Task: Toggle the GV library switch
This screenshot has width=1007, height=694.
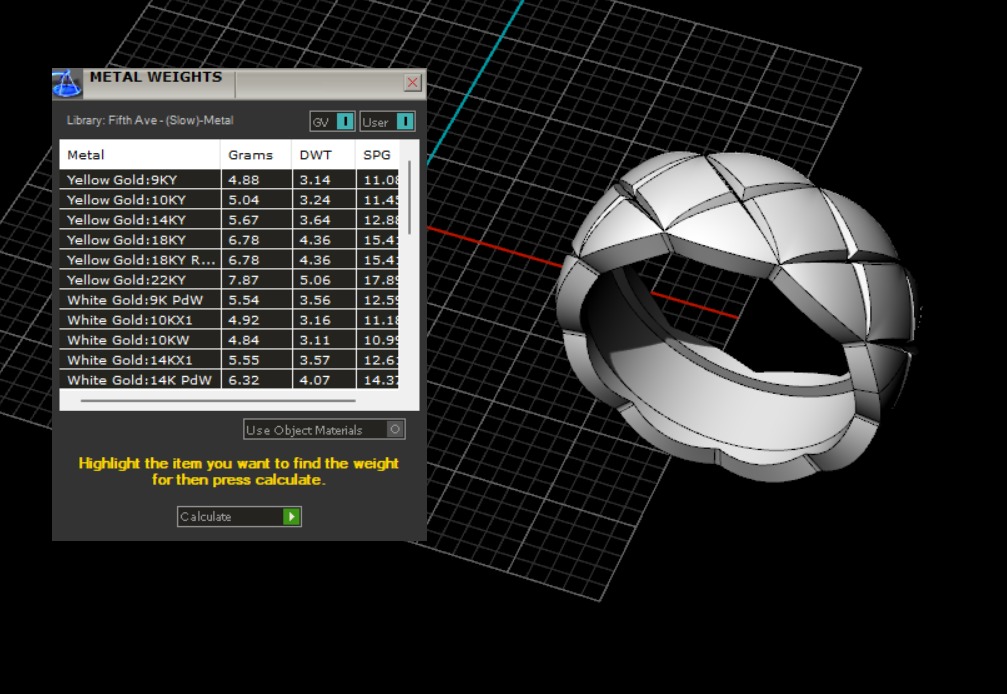Action: (332, 121)
